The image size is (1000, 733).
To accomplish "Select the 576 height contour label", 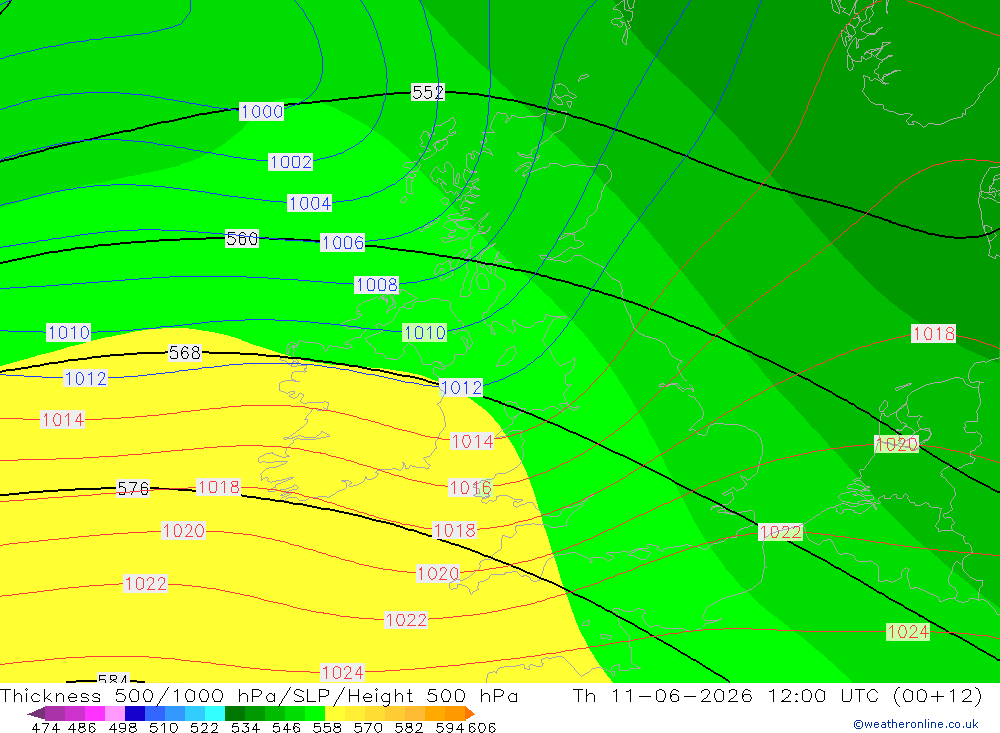I will pyautogui.click(x=133, y=489).
